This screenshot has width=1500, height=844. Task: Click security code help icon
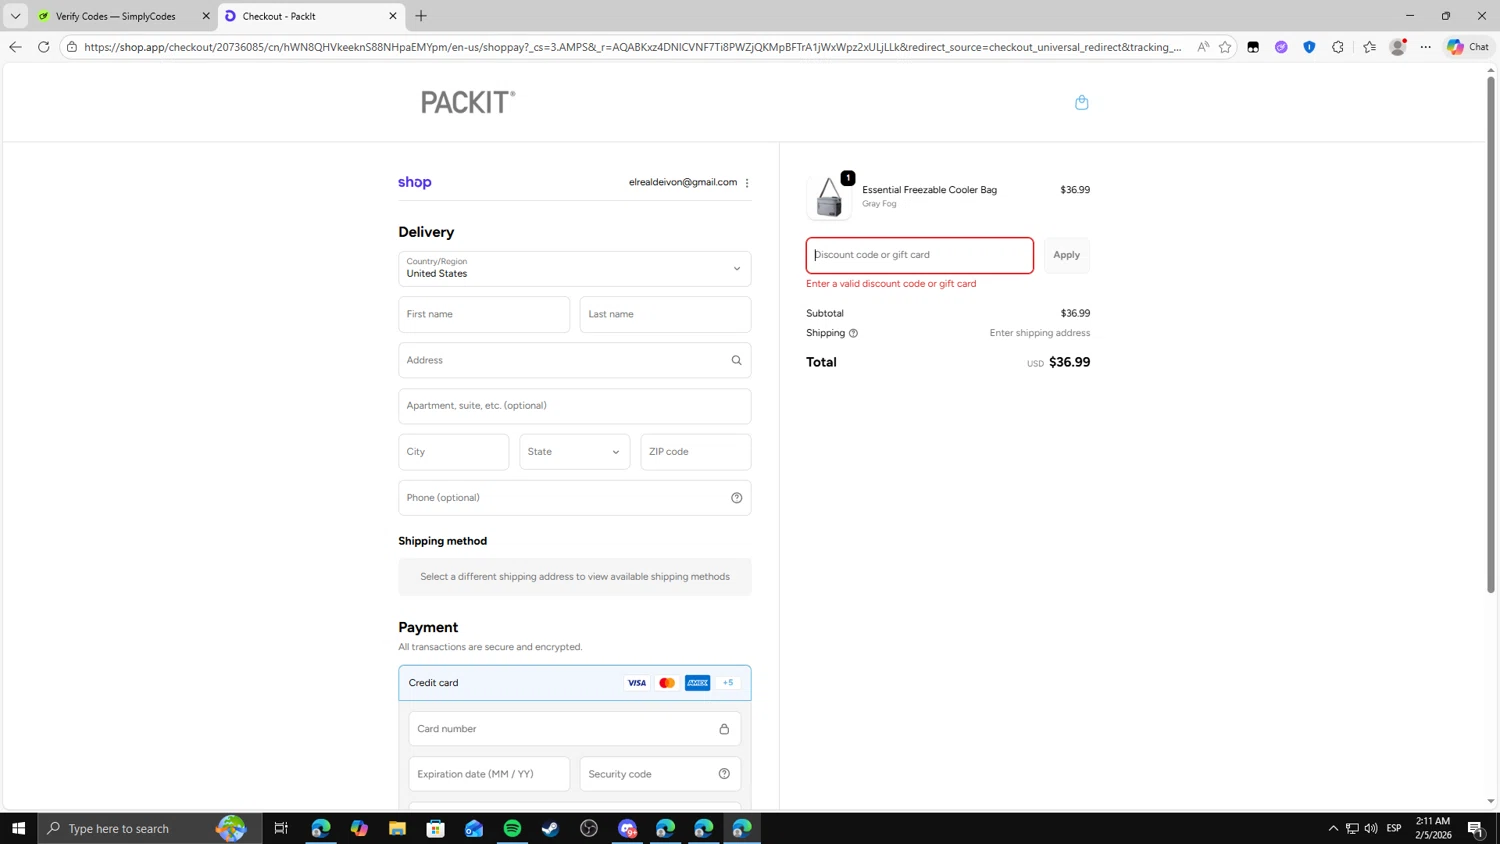pyautogui.click(x=724, y=774)
